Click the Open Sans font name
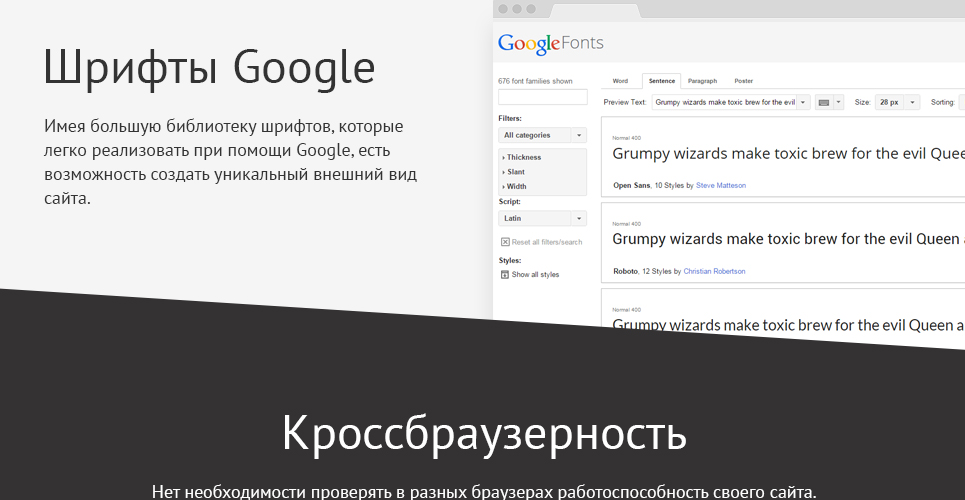The width and height of the screenshot is (965, 500). [631, 185]
